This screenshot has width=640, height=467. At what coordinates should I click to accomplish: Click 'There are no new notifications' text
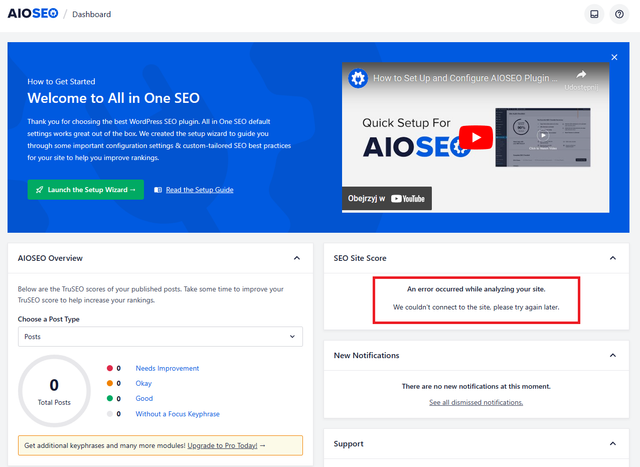pyautogui.click(x=476, y=386)
